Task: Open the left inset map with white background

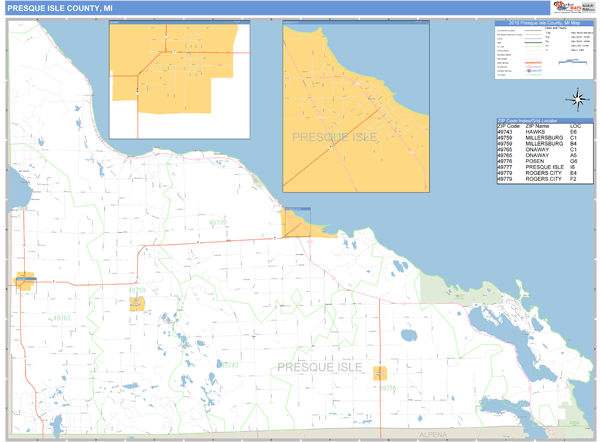Action: tap(179, 80)
